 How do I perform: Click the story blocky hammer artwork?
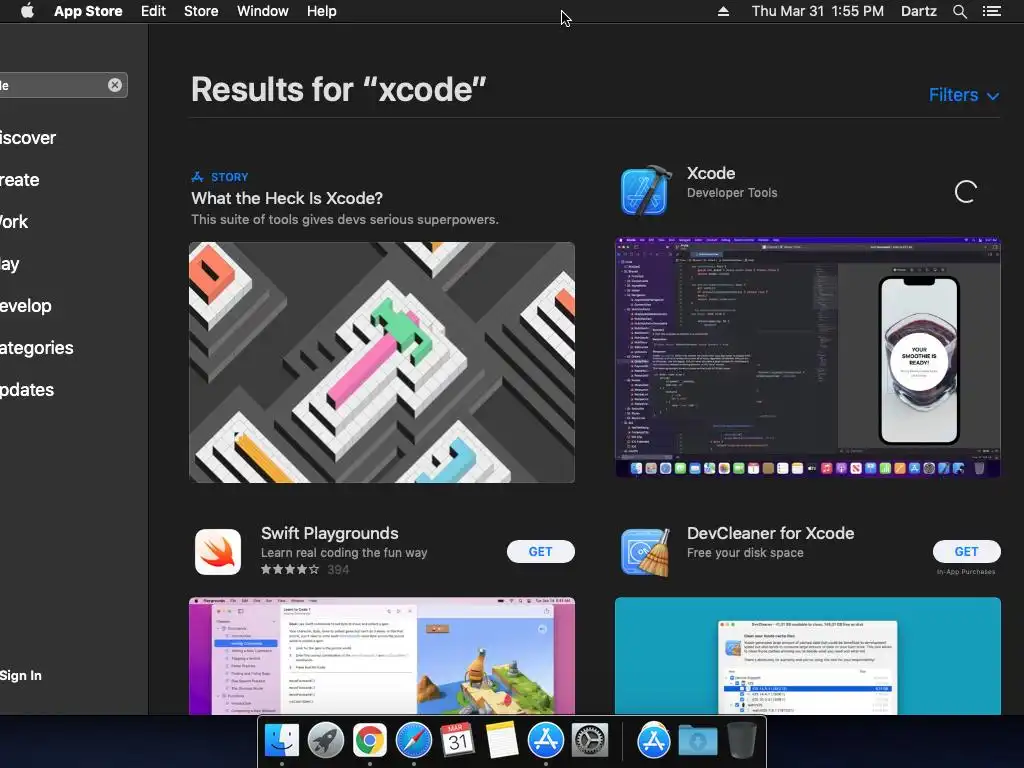[382, 362]
